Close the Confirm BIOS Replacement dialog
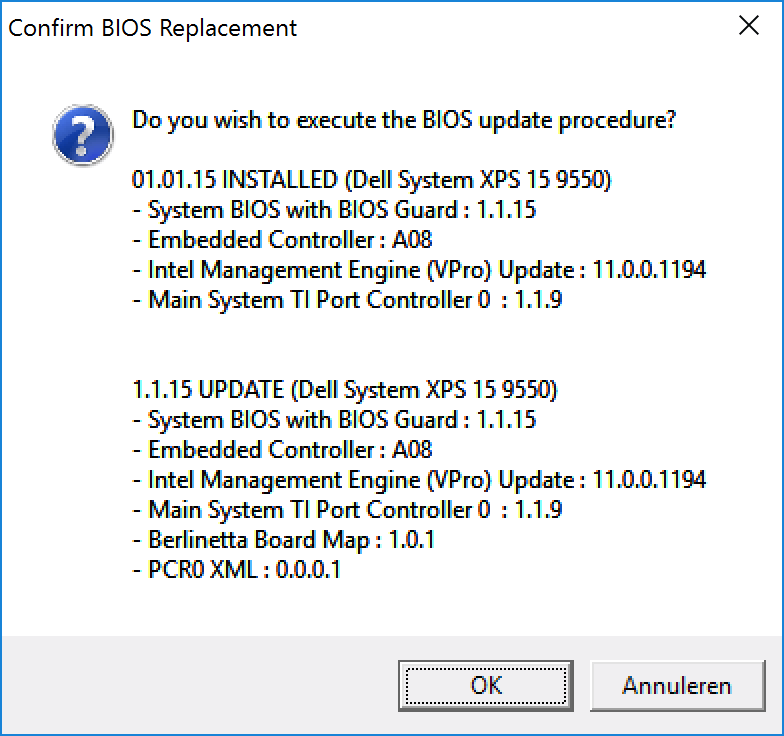This screenshot has width=784, height=736. [749, 27]
